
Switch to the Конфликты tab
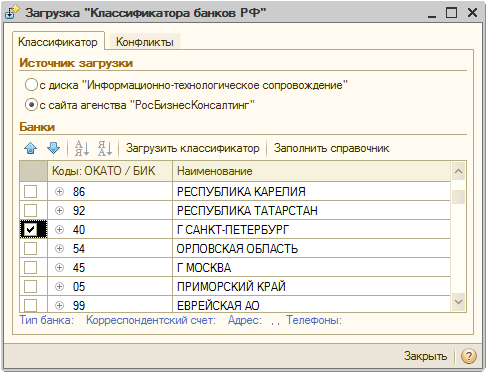click(x=145, y=42)
